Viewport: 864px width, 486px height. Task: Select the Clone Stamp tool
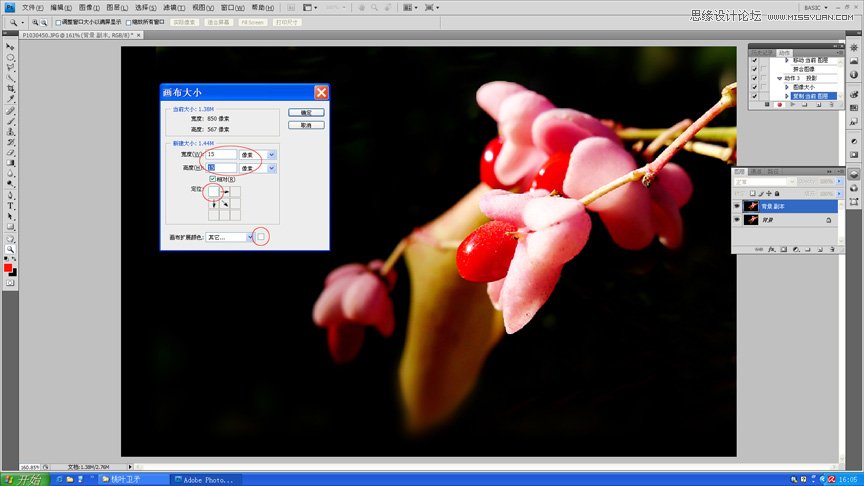tap(10, 132)
